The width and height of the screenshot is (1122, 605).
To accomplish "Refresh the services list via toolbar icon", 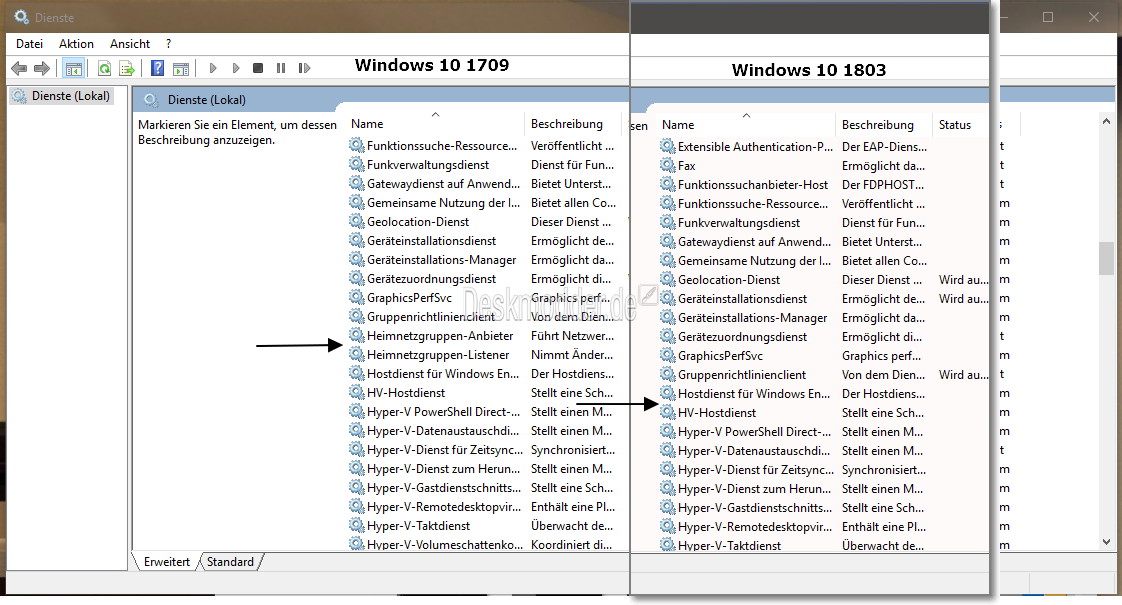I will pos(104,69).
